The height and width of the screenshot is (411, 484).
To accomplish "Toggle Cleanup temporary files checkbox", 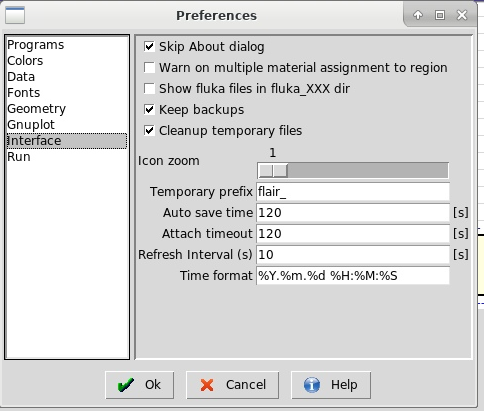I will click(x=149, y=131).
